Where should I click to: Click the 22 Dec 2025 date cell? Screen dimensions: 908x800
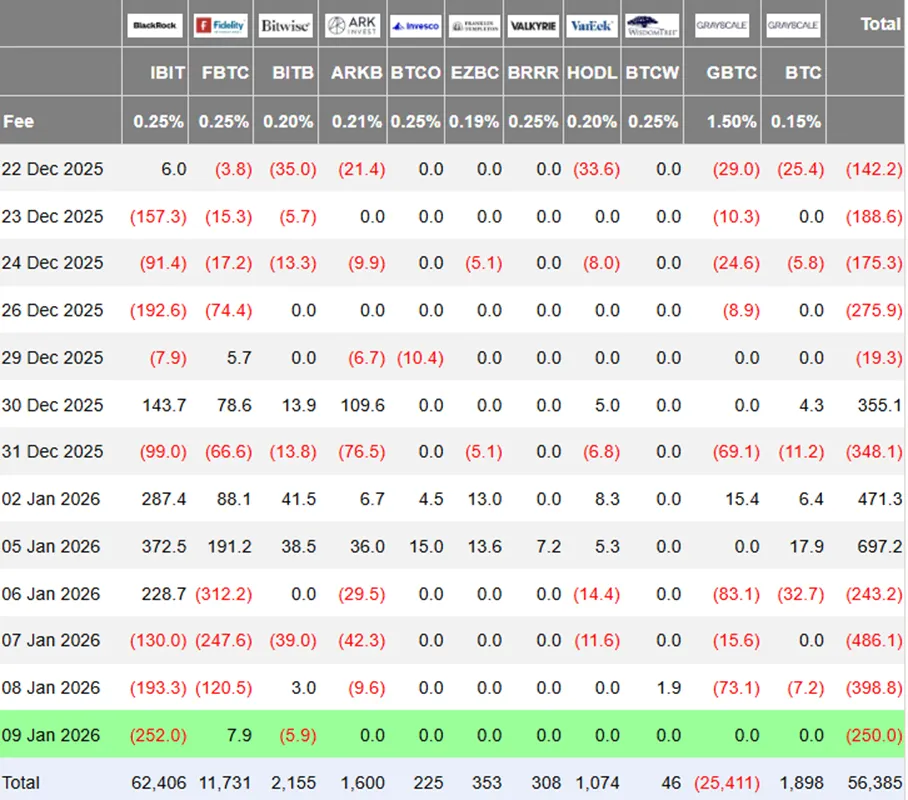(x=52, y=169)
